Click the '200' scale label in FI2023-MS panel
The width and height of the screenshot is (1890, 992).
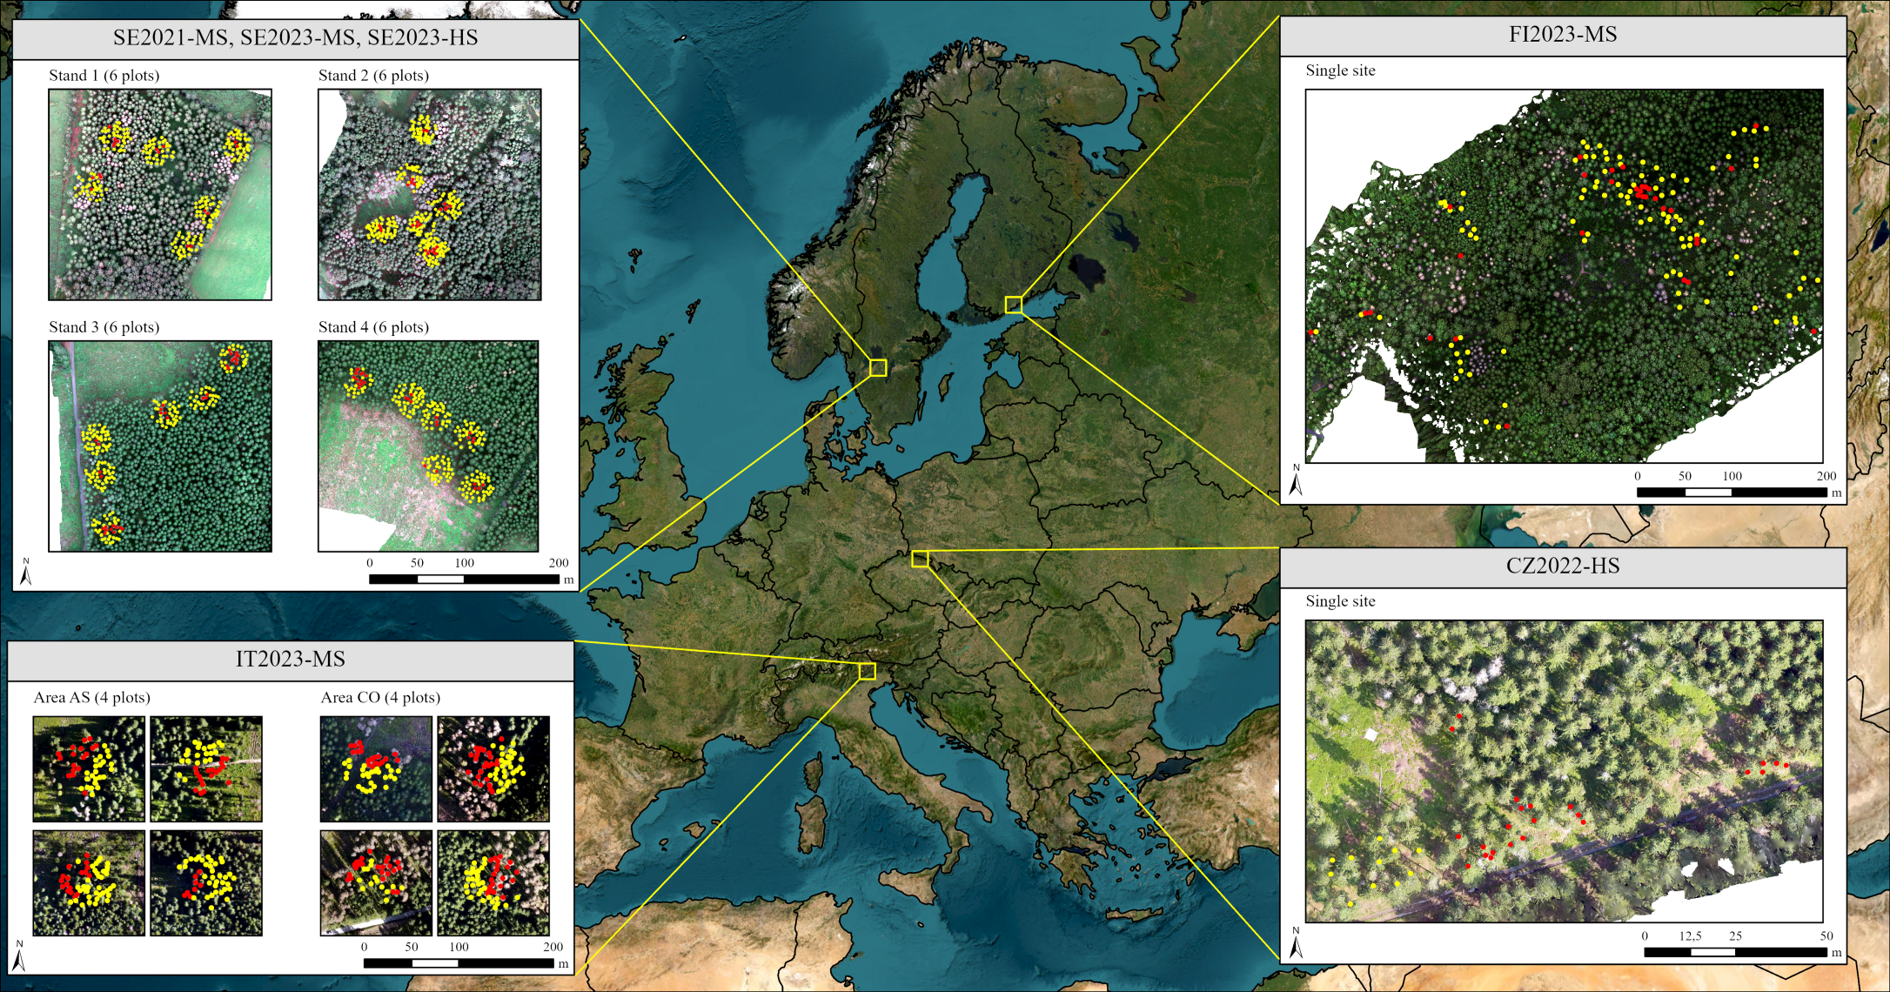[1826, 476]
